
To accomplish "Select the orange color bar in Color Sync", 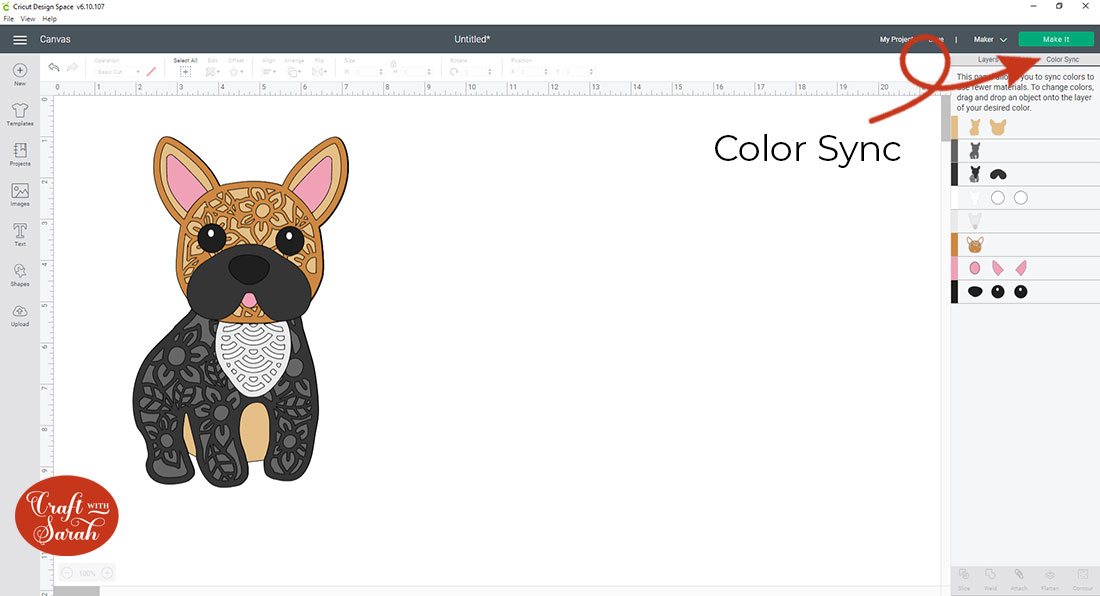I will pyautogui.click(x=954, y=245).
